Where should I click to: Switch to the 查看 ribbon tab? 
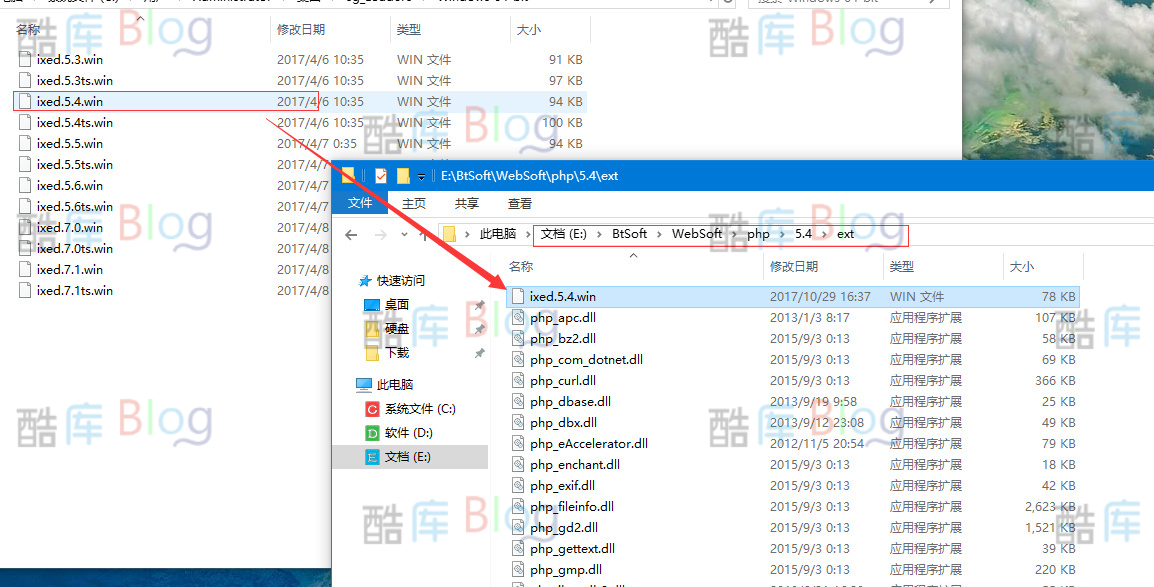520,203
